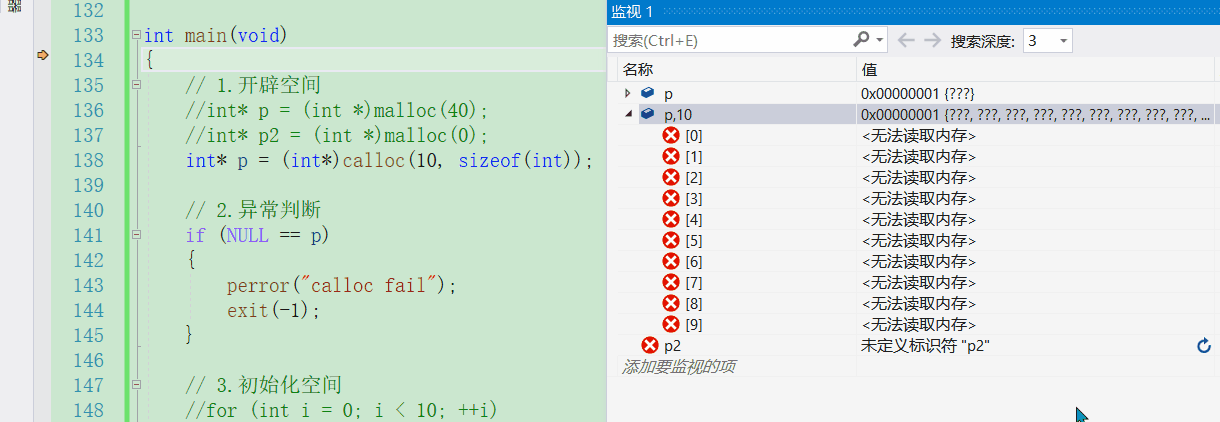Collapse the comment block at line 135
This screenshot has height=422, width=1220.
coord(136,85)
